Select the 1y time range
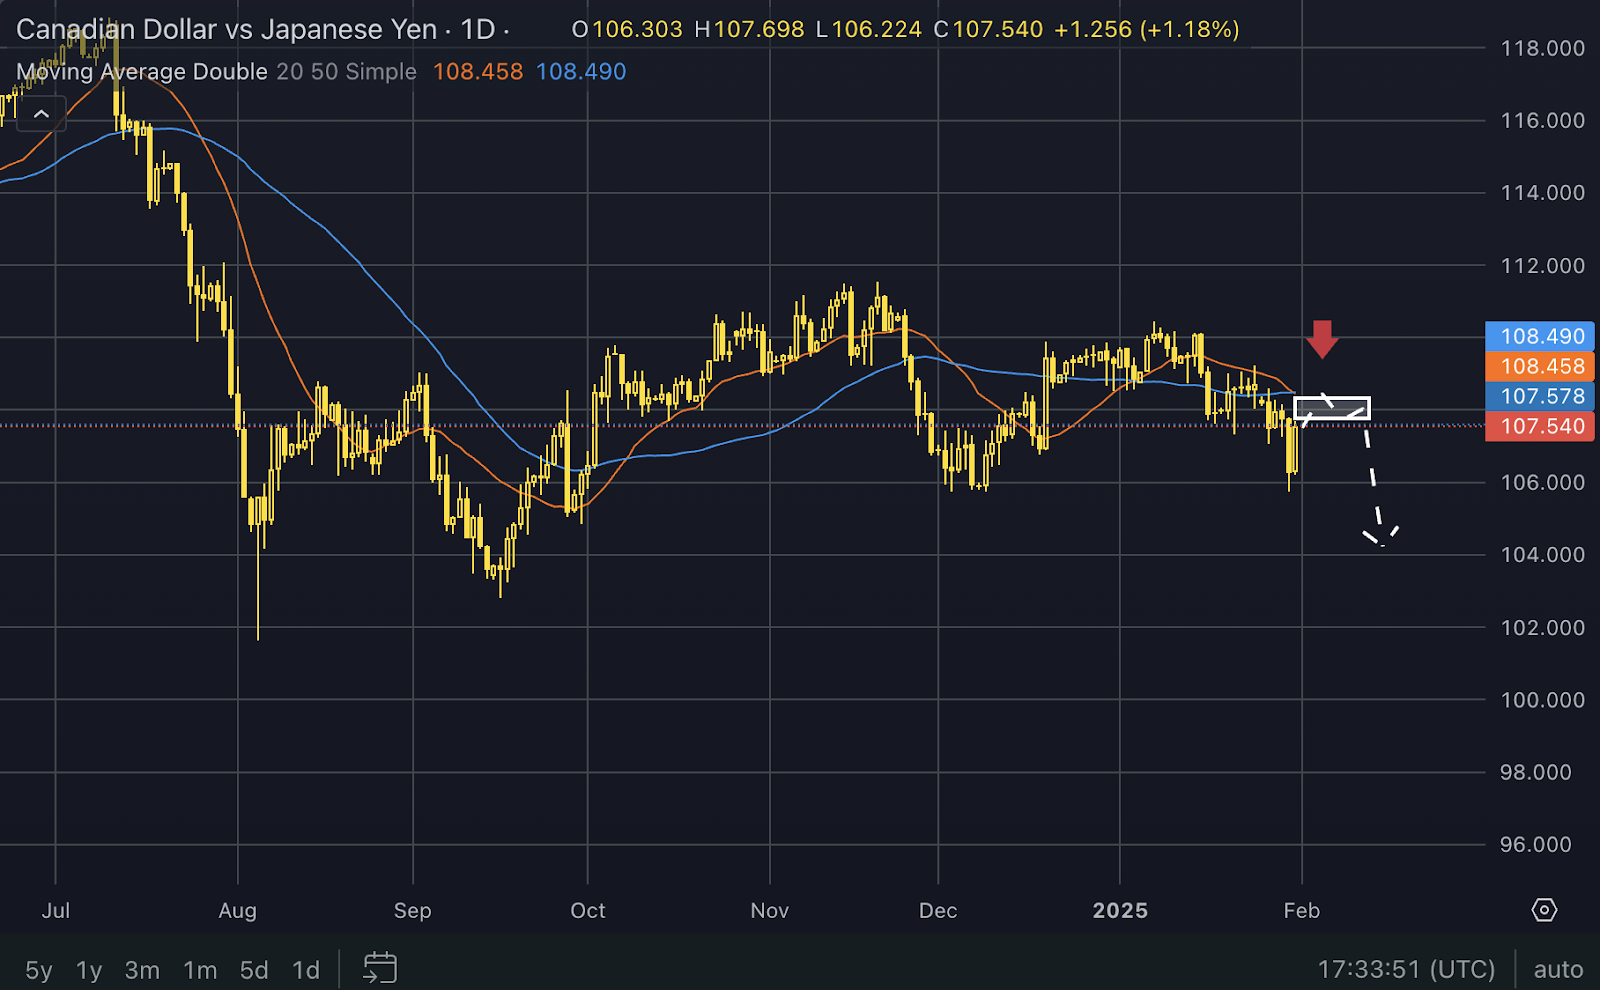Viewport: 1600px width, 990px height. click(89, 970)
